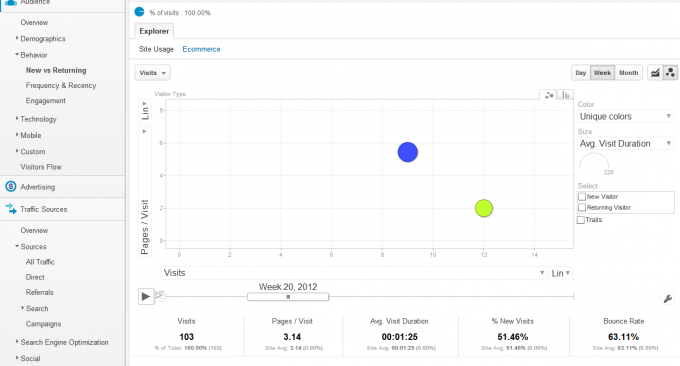Click the Bounce Rate 63.11% value
The image size is (680, 366).
(623, 337)
